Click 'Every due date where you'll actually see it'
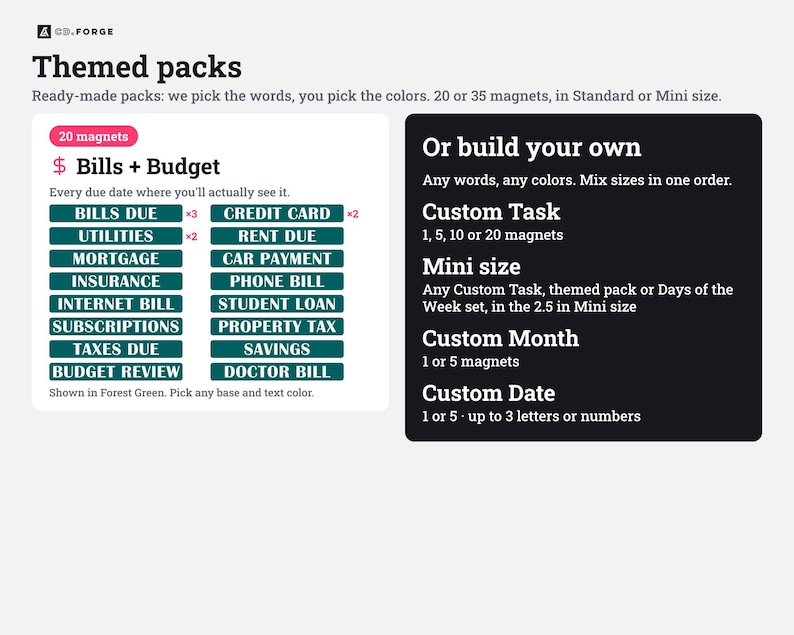Image resolution: width=794 pixels, height=635 pixels. 170,192
